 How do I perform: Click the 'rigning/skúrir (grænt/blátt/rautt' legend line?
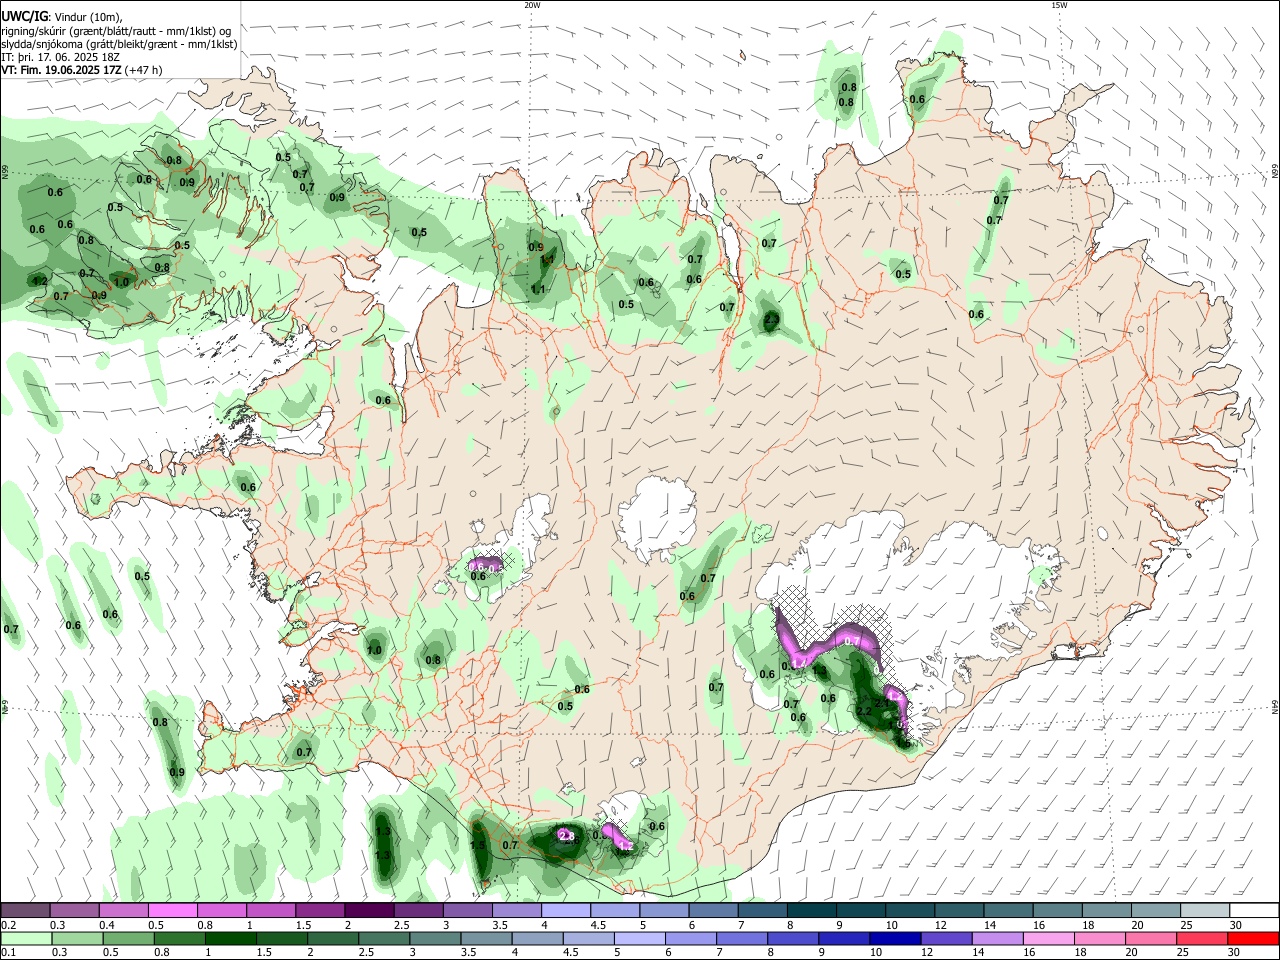[x=115, y=31]
